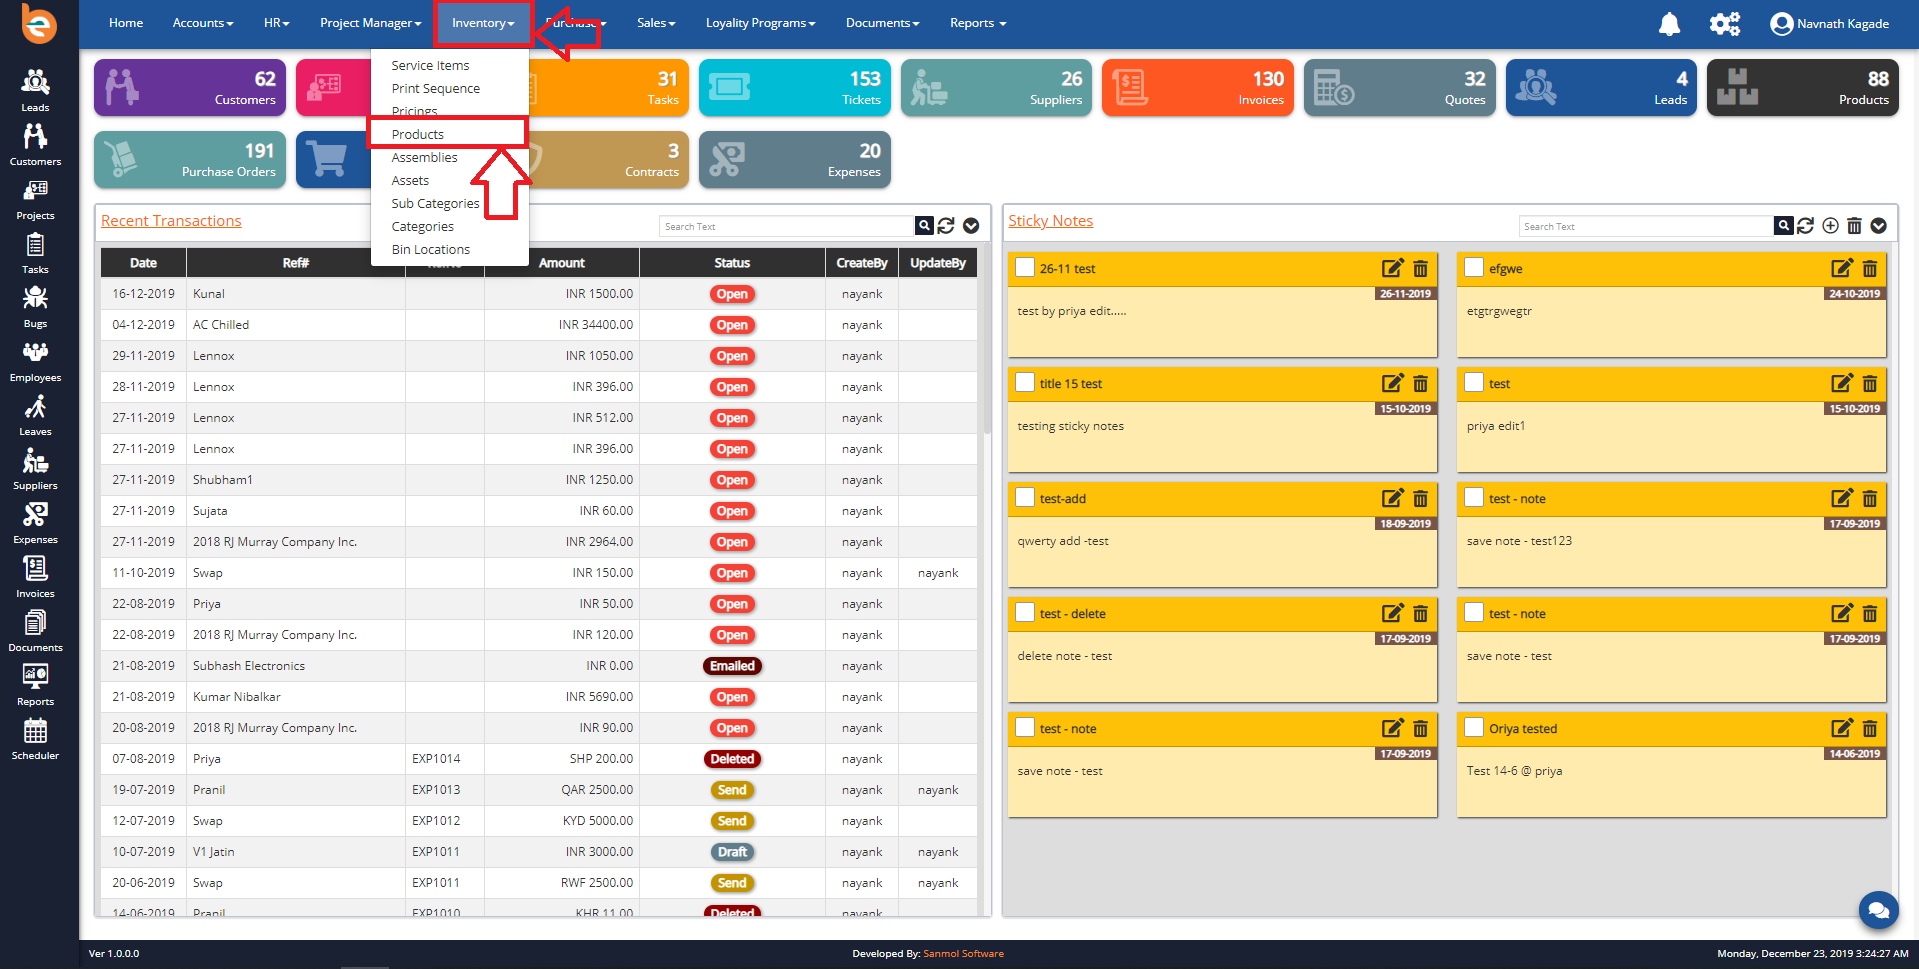Open the 130 Invoices tile
This screenshot has width=1919, height=969.
click(x=1198, y=87)
